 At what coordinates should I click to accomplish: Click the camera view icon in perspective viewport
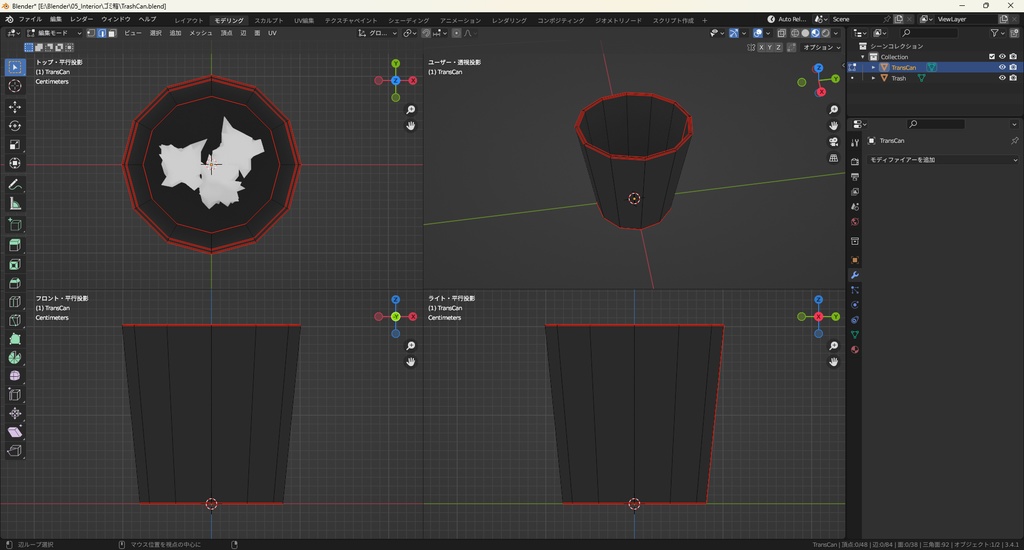pyautogui.click(x=833, y=142)
